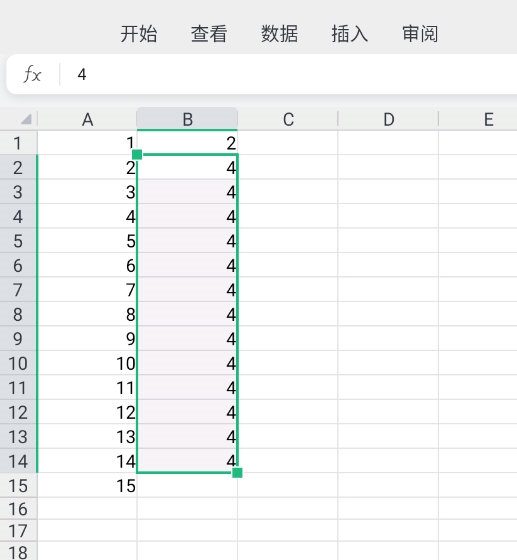Select row 17 header
Image resolution: width=517 pixels, height=560 pixels.
(18, 531)
